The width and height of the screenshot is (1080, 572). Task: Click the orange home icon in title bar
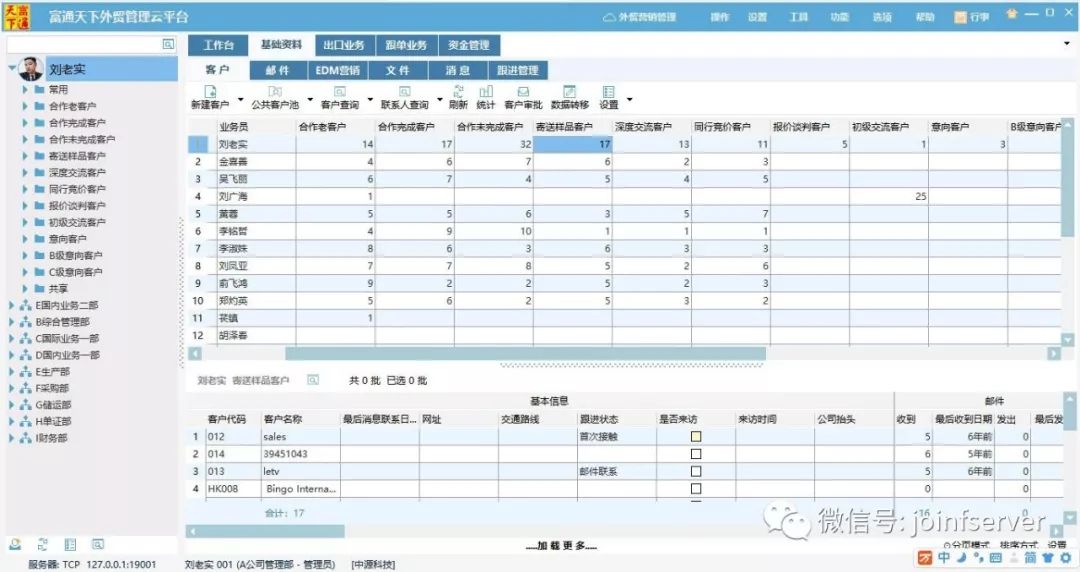pyautogui.click(x=1011, y=13)
